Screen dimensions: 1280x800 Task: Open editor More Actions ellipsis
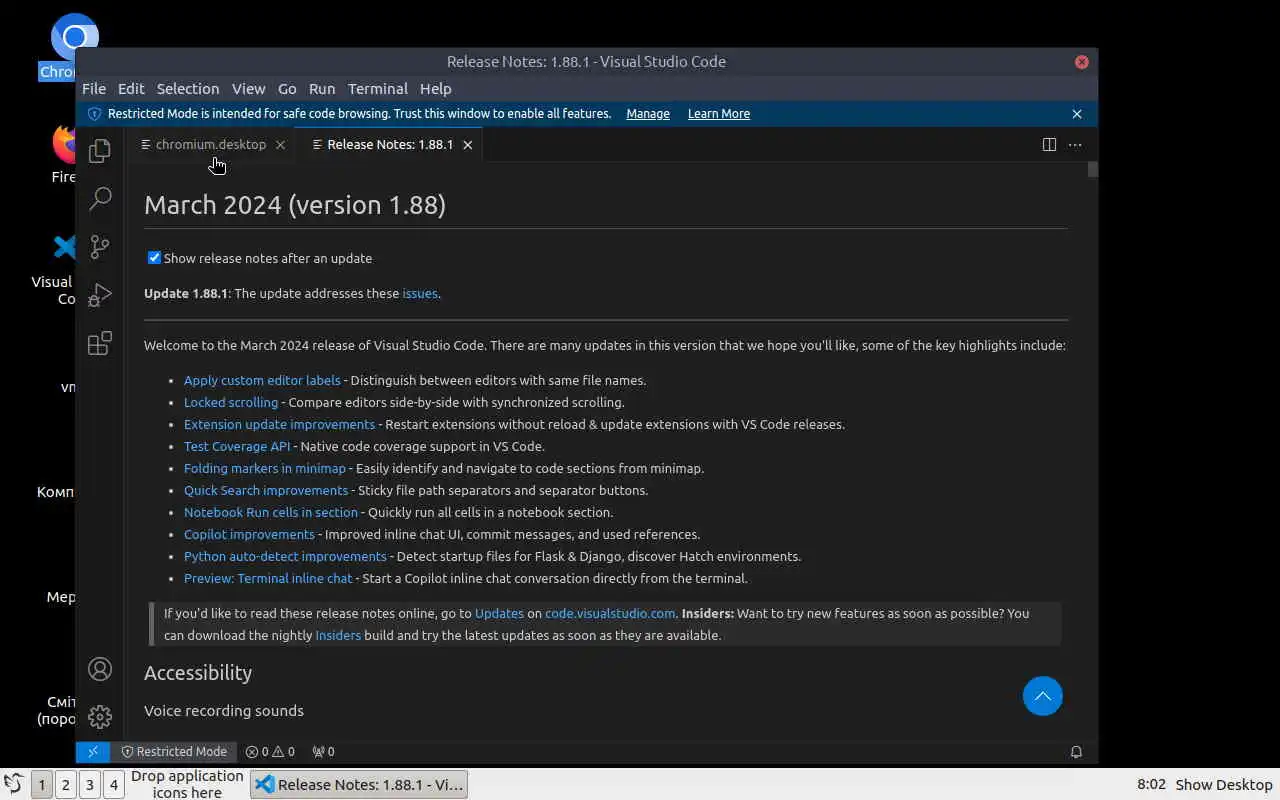(1075, 144)
